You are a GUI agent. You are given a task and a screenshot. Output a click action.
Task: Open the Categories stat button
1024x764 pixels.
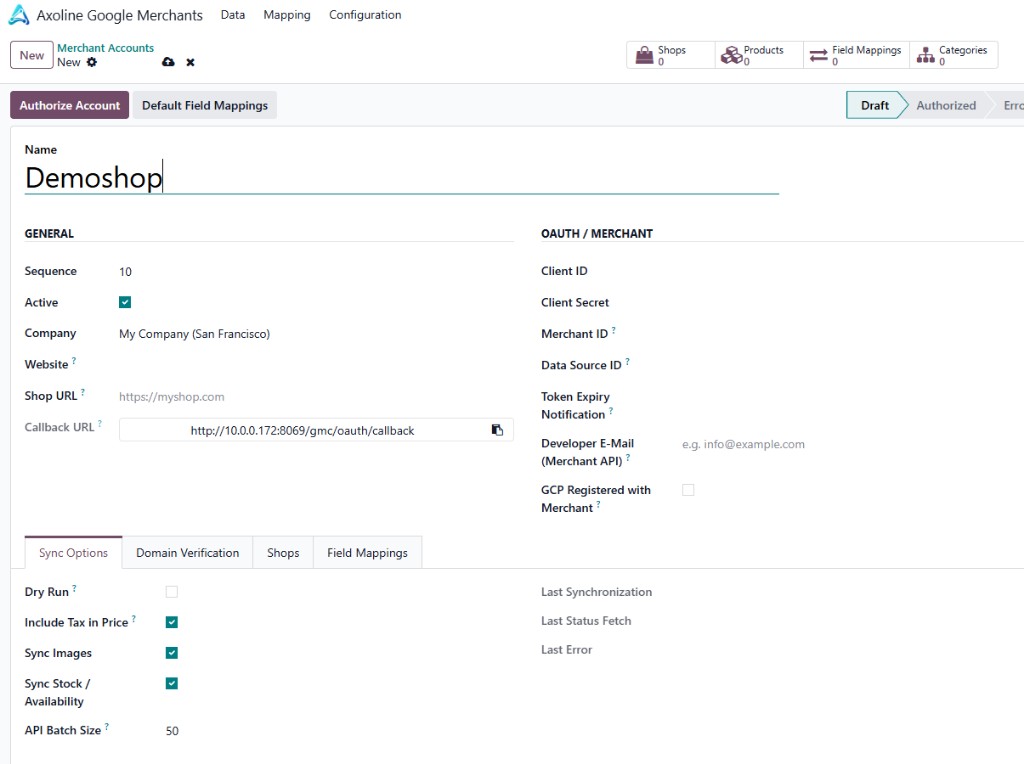953,55
